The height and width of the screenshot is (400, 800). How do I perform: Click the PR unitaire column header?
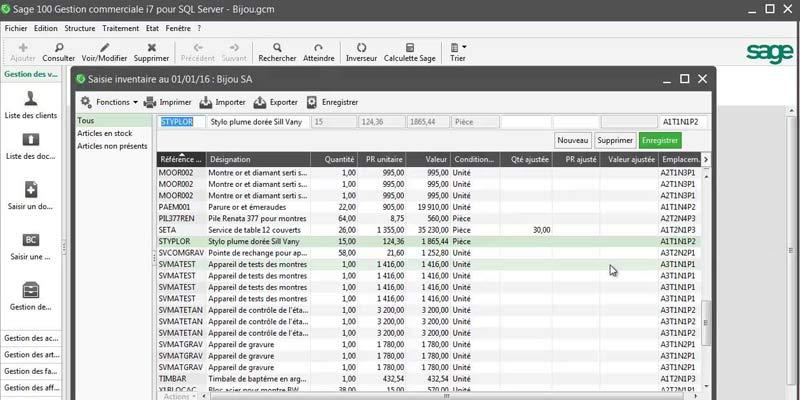pos(382,159)
